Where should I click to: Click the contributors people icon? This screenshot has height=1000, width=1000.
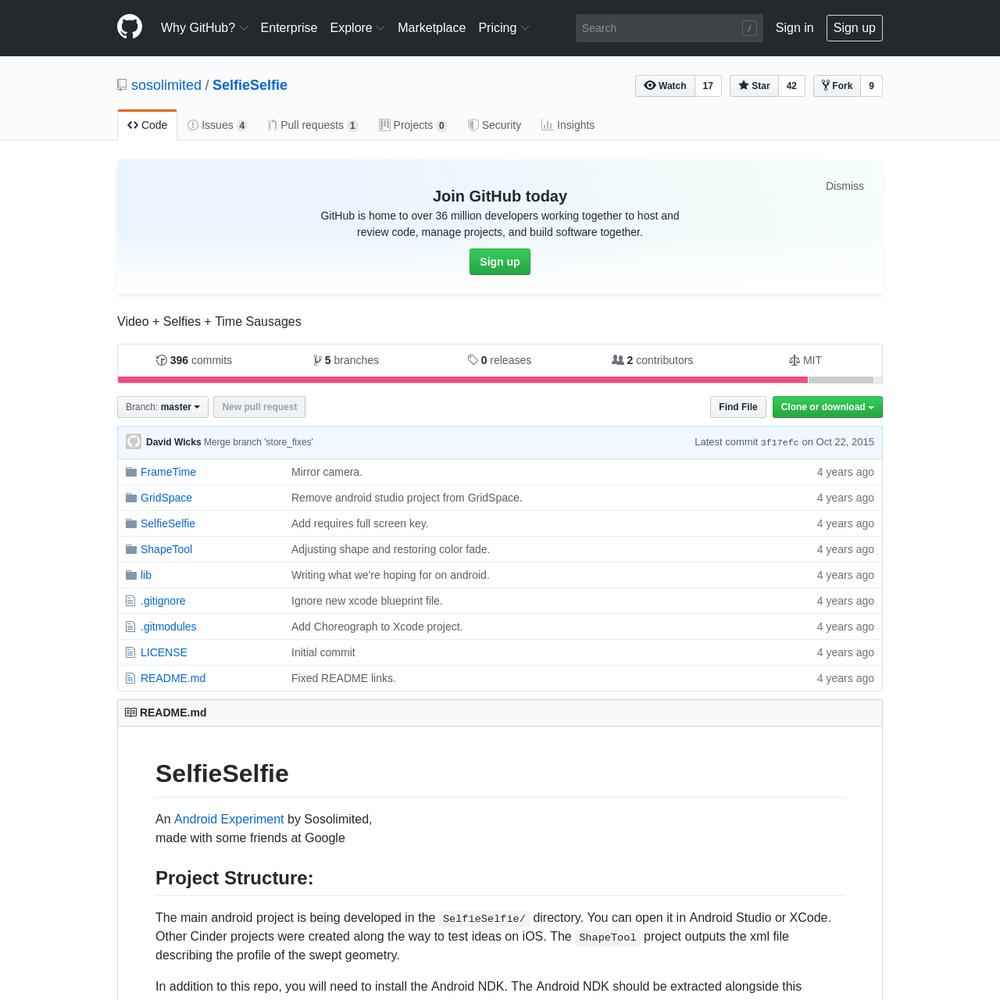(617, 360)
